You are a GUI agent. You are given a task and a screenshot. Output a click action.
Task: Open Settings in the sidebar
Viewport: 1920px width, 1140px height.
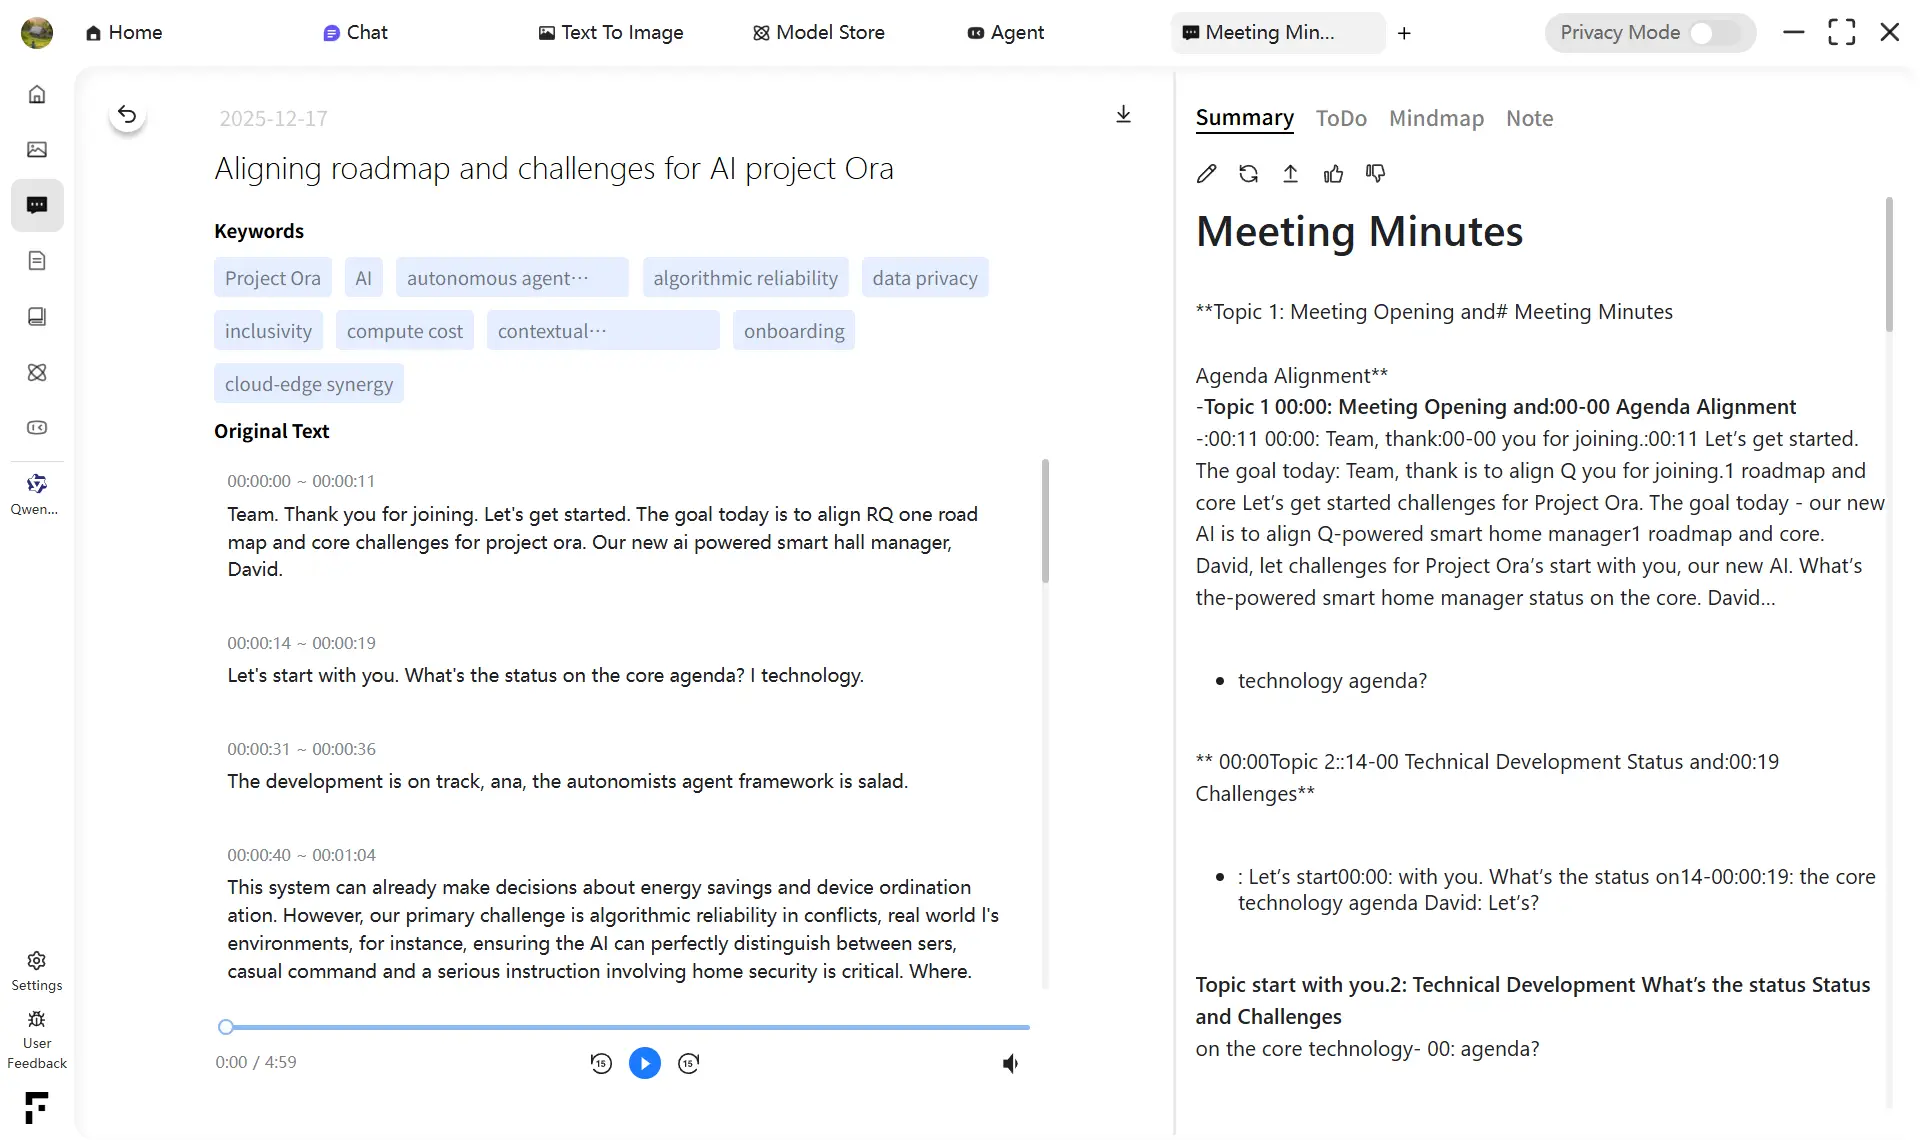[37, 970]
